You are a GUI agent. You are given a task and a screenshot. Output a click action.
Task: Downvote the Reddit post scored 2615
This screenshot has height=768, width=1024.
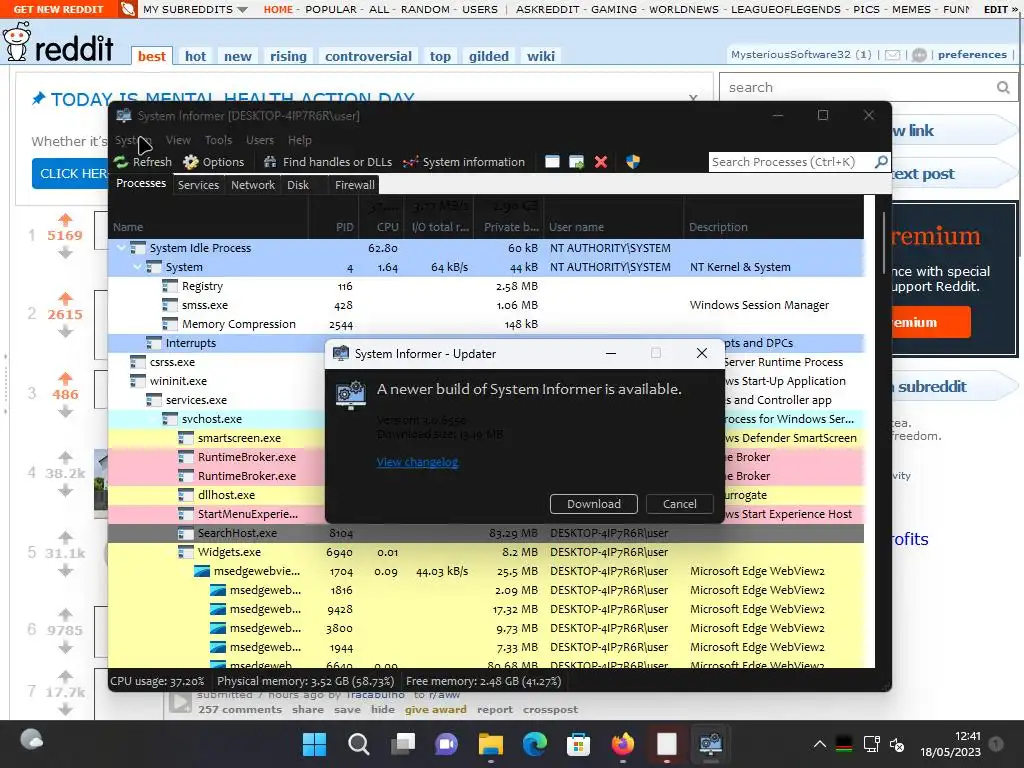[65, 332]
